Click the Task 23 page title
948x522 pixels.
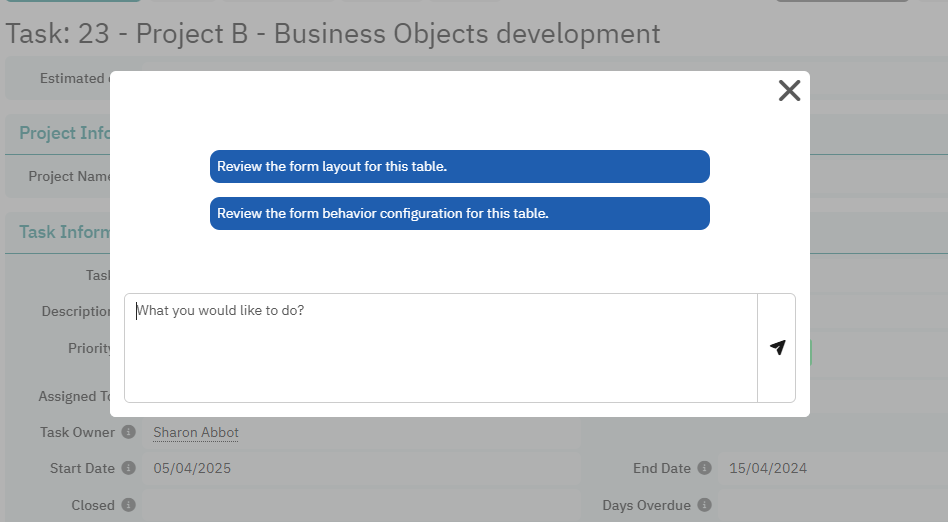[x=333, y=33]
